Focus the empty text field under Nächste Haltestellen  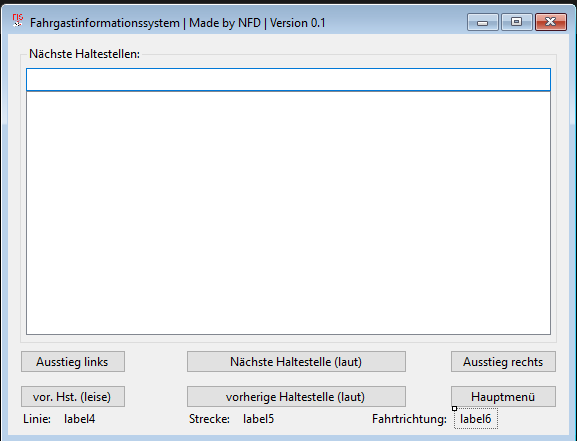coord(288,80)
